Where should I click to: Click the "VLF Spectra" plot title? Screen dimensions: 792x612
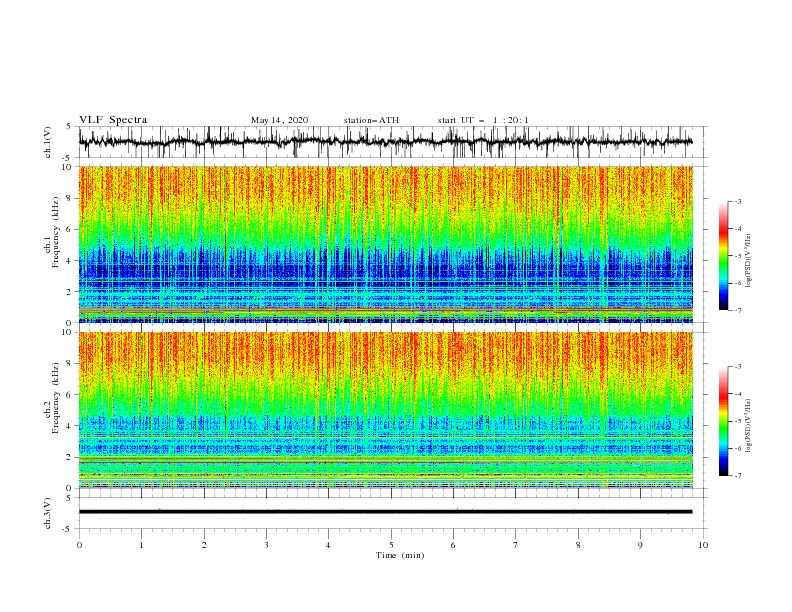[x=113, y=120]
